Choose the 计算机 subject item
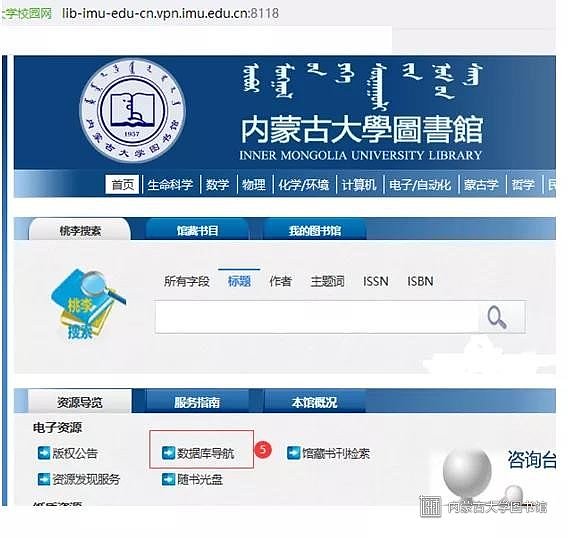 359,185
